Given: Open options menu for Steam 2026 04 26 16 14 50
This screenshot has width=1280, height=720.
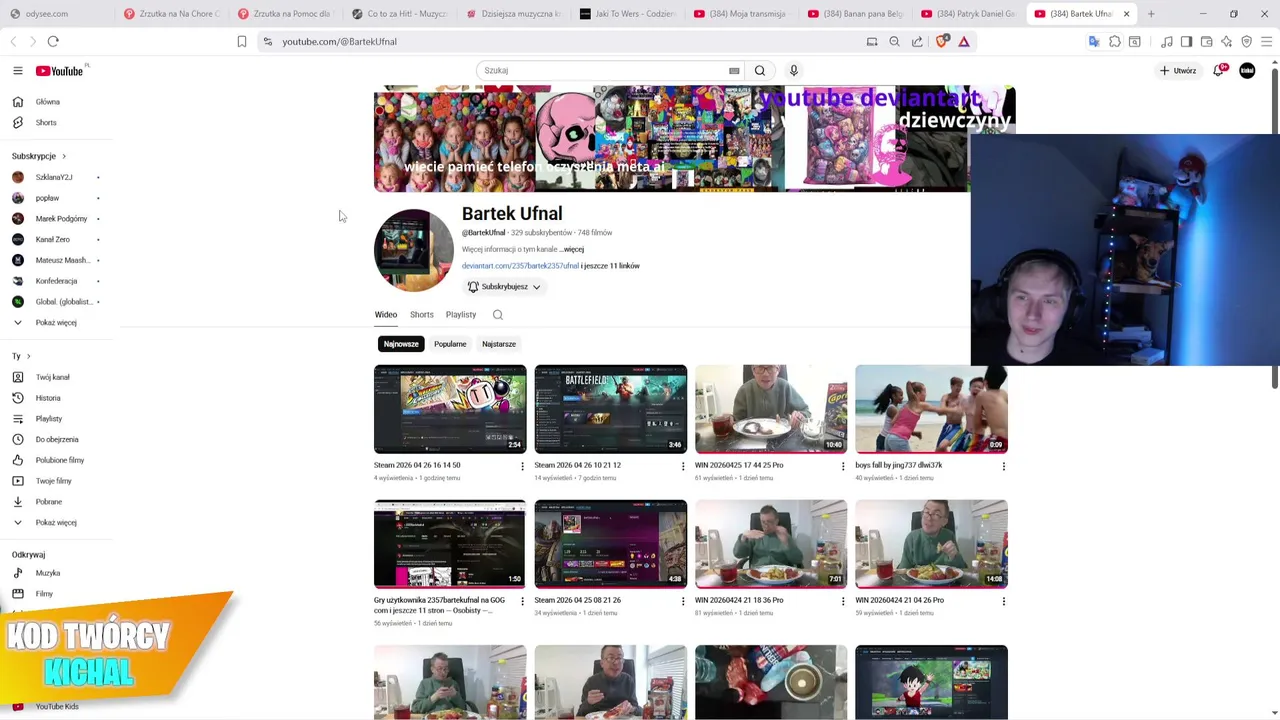Looking at the screenshot, I should 522,466.
